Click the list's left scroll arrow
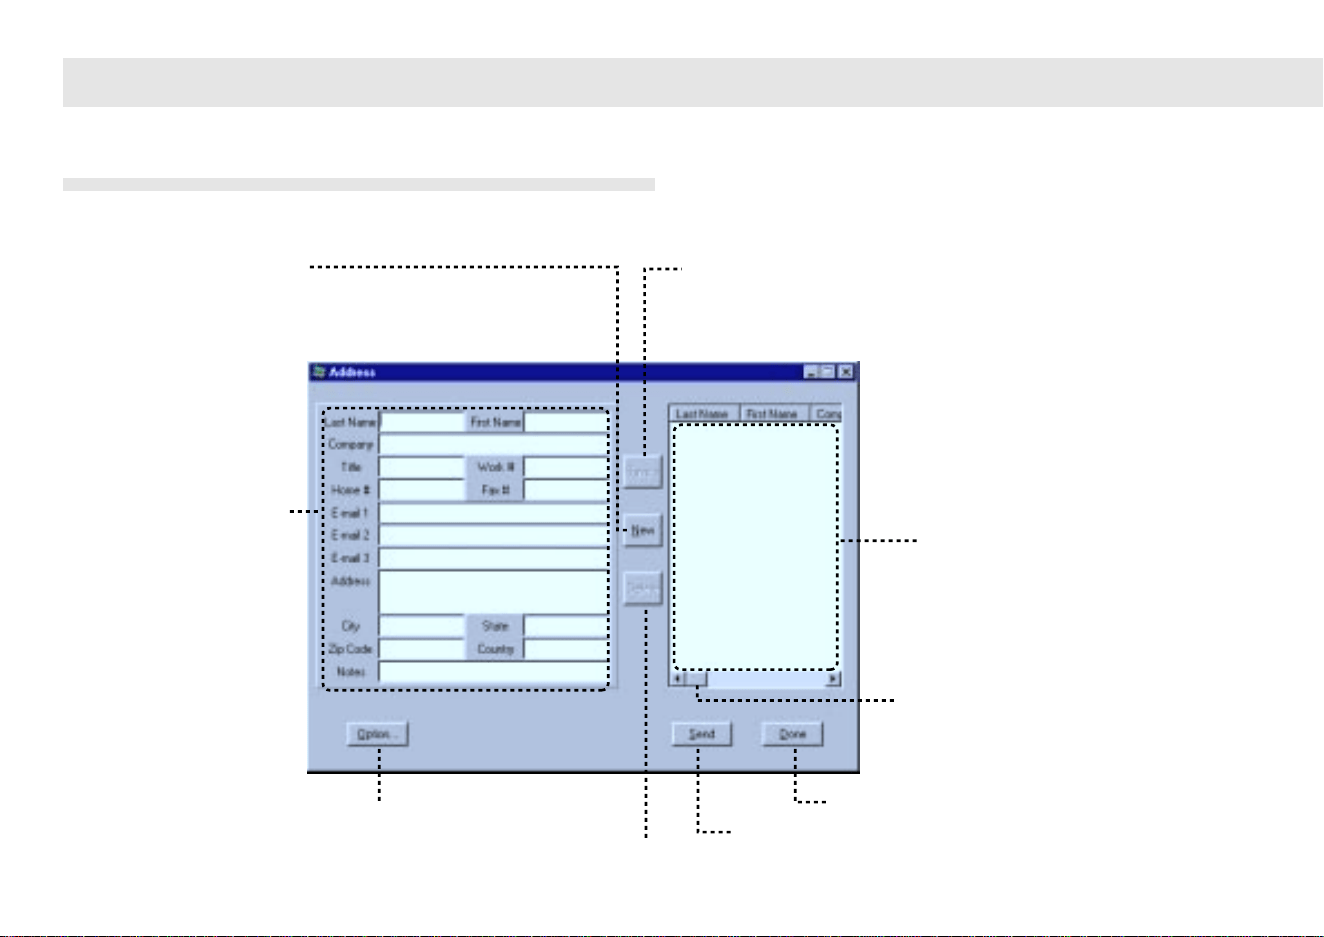 [677, 679]
